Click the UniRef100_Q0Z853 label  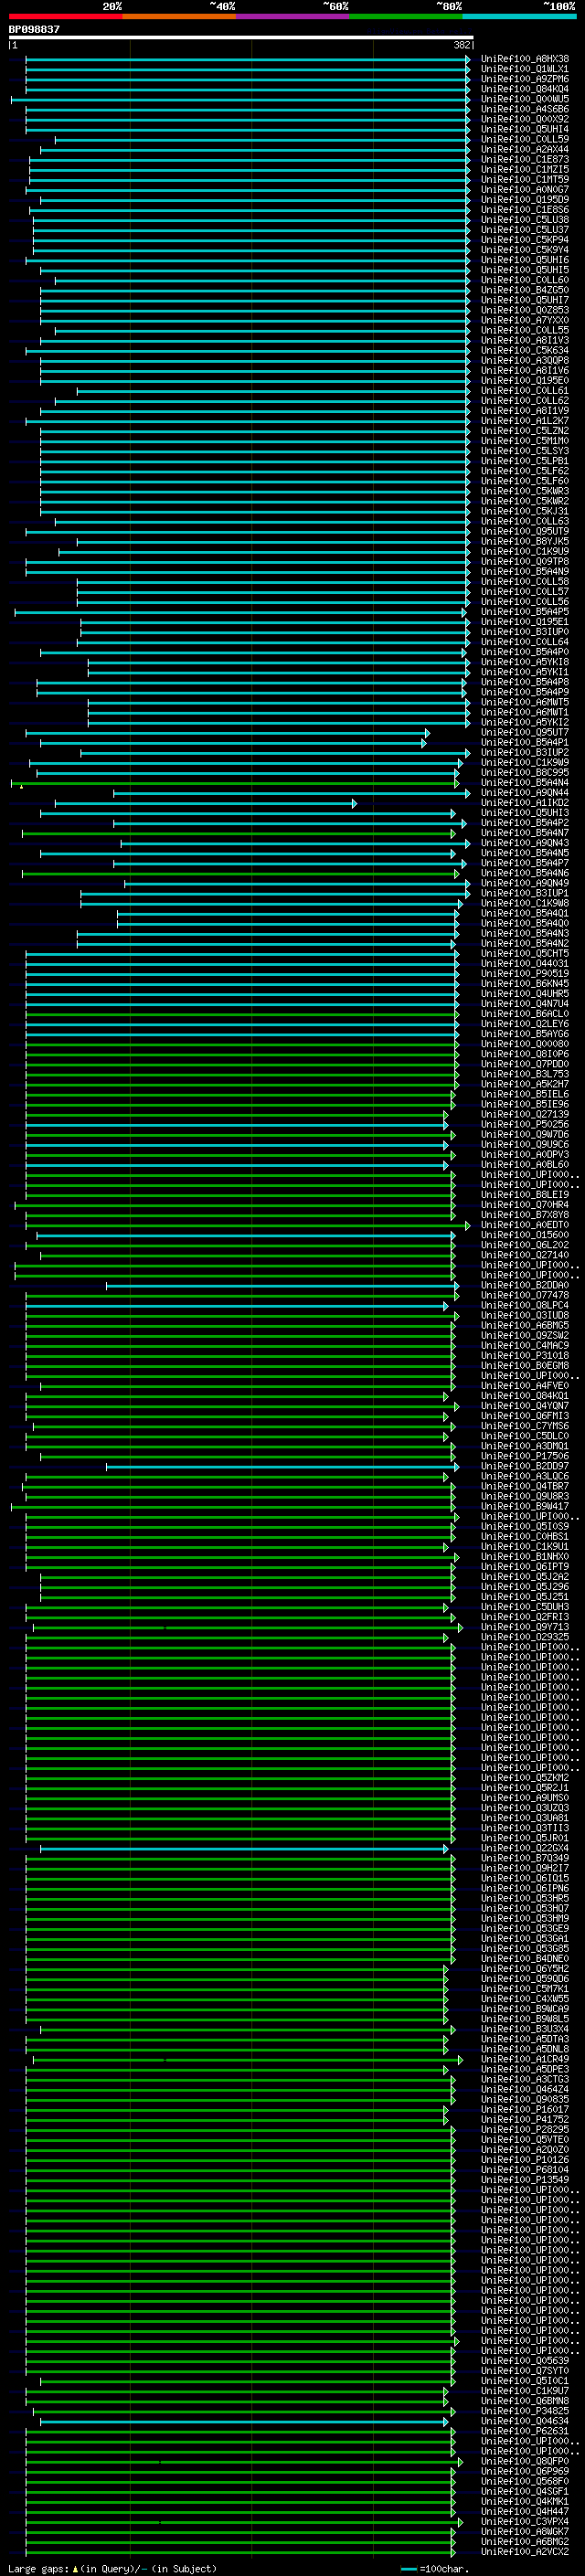point(524,310)
